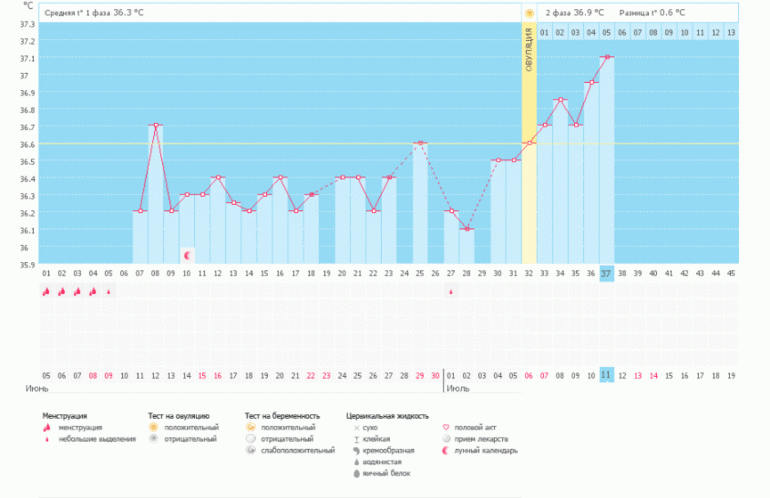Viewport: 770px width, 498px height.
Task: Click the peak temperature point on cycle day 36
Action: 606,57
